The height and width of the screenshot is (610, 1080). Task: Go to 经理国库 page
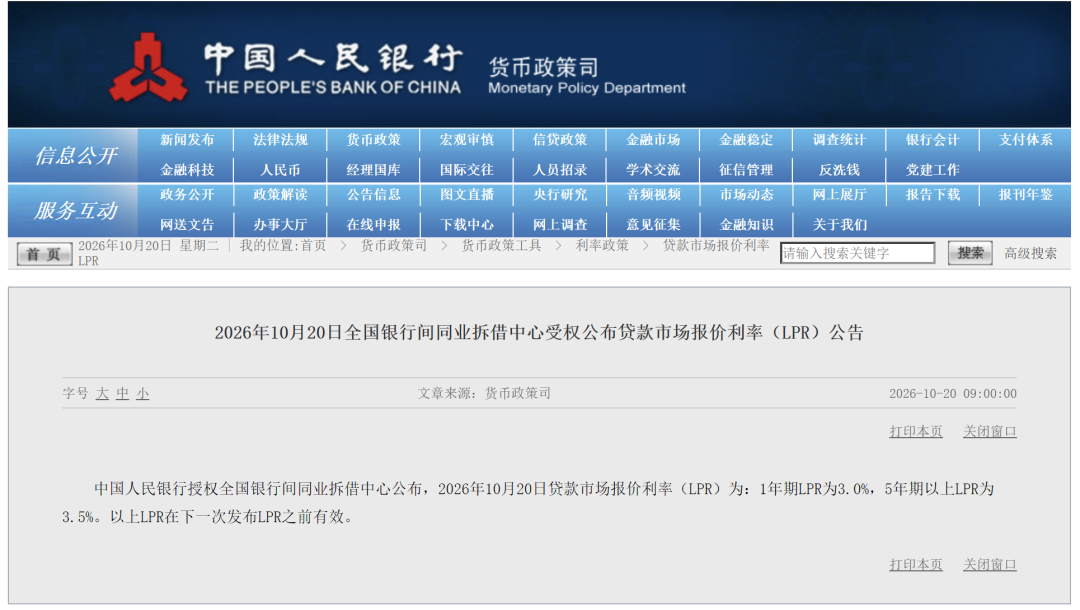point(373,169)
